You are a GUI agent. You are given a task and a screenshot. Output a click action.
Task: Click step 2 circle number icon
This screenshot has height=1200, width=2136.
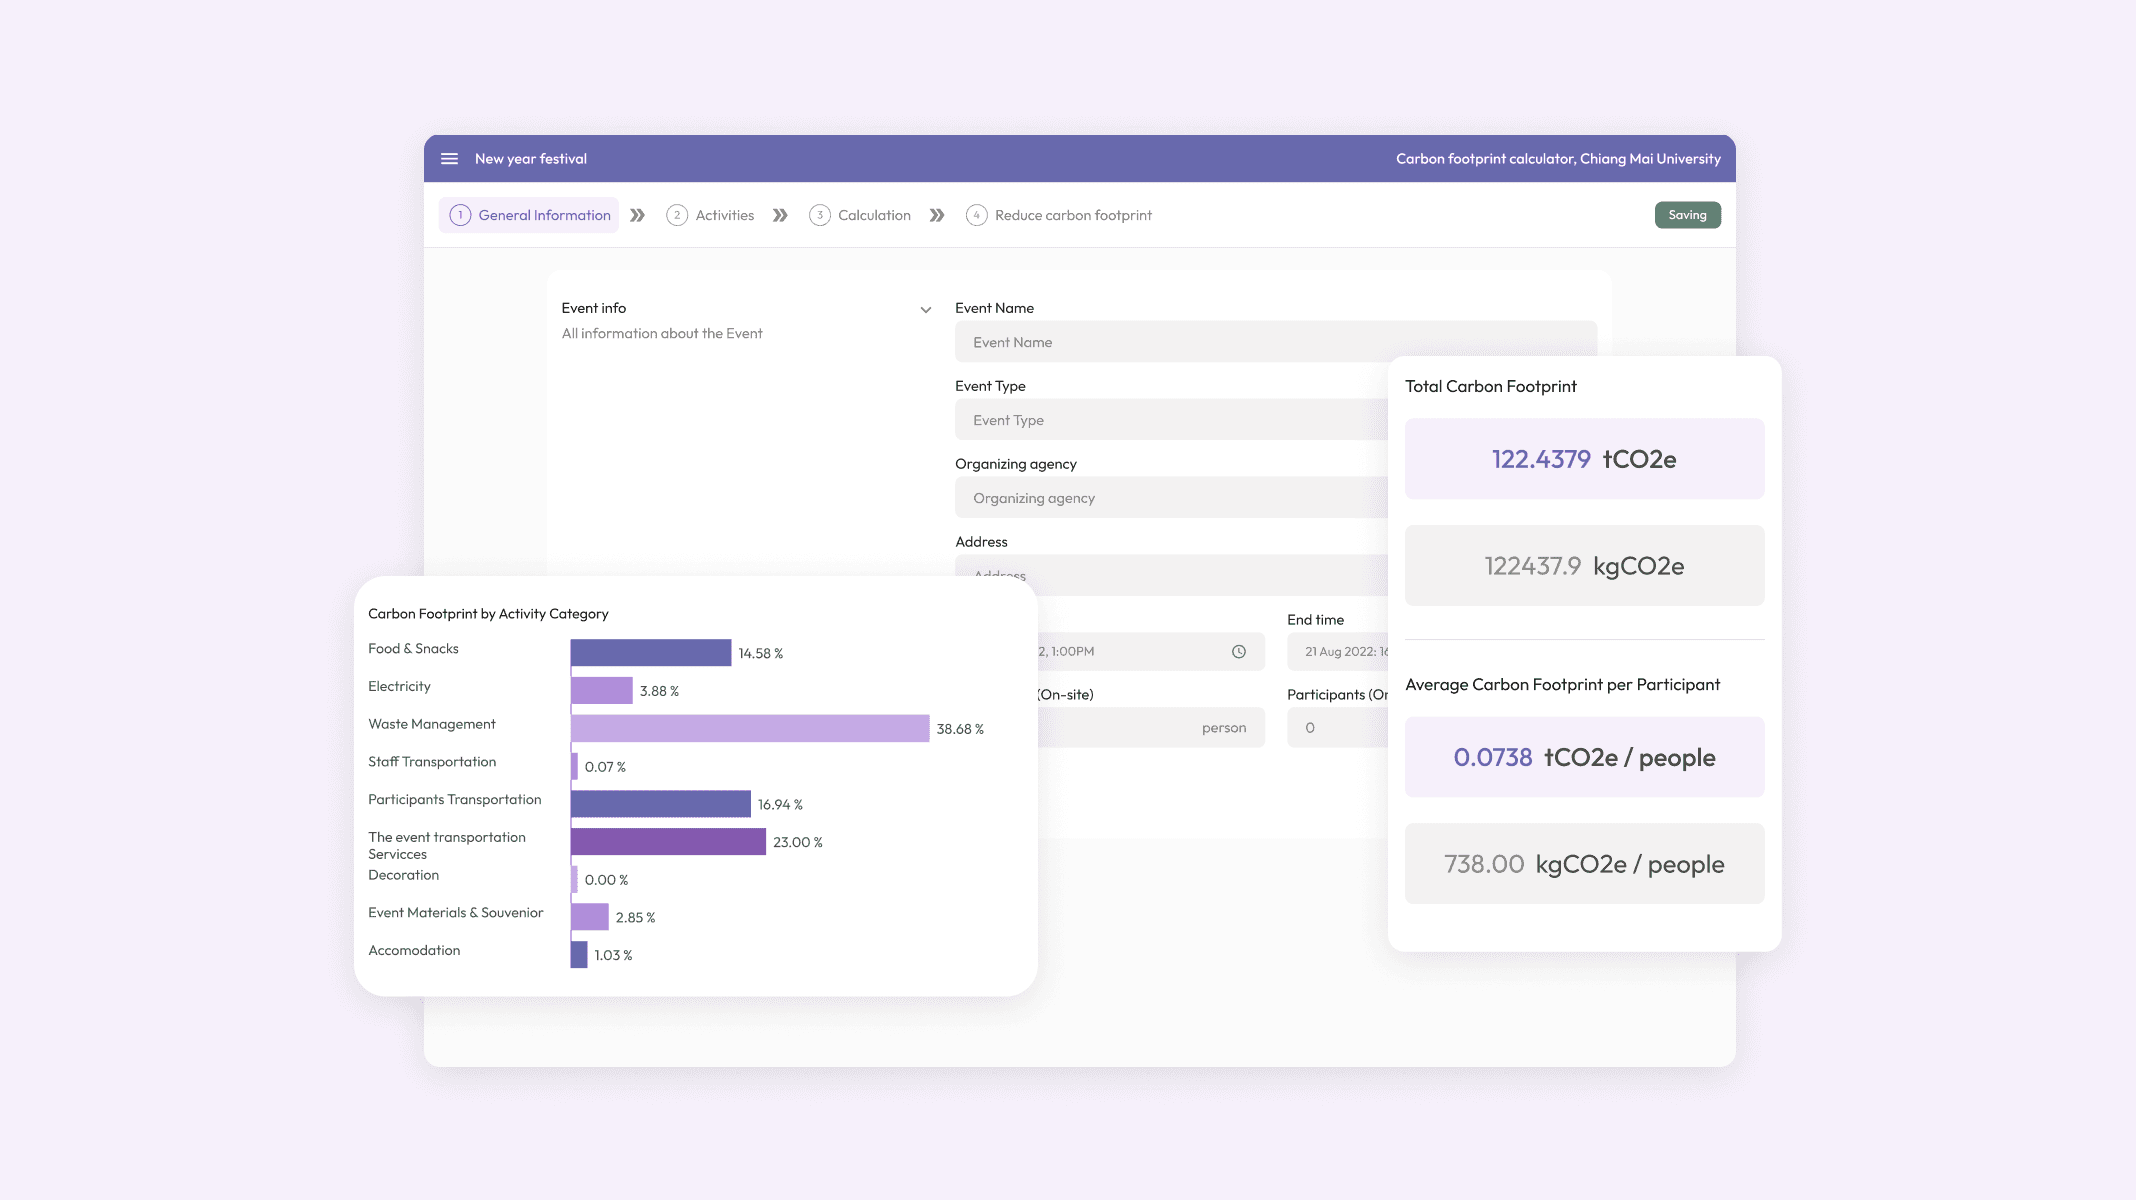(x=677, y=215)
